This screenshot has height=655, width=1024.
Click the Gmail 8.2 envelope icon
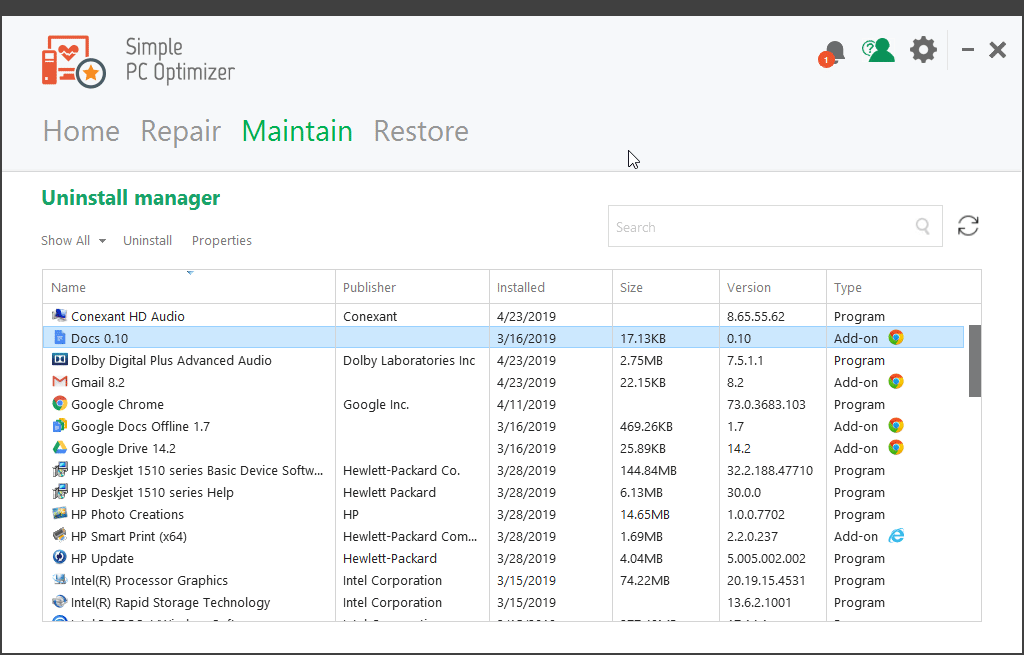pyautogui.click(x=59, y=381)
